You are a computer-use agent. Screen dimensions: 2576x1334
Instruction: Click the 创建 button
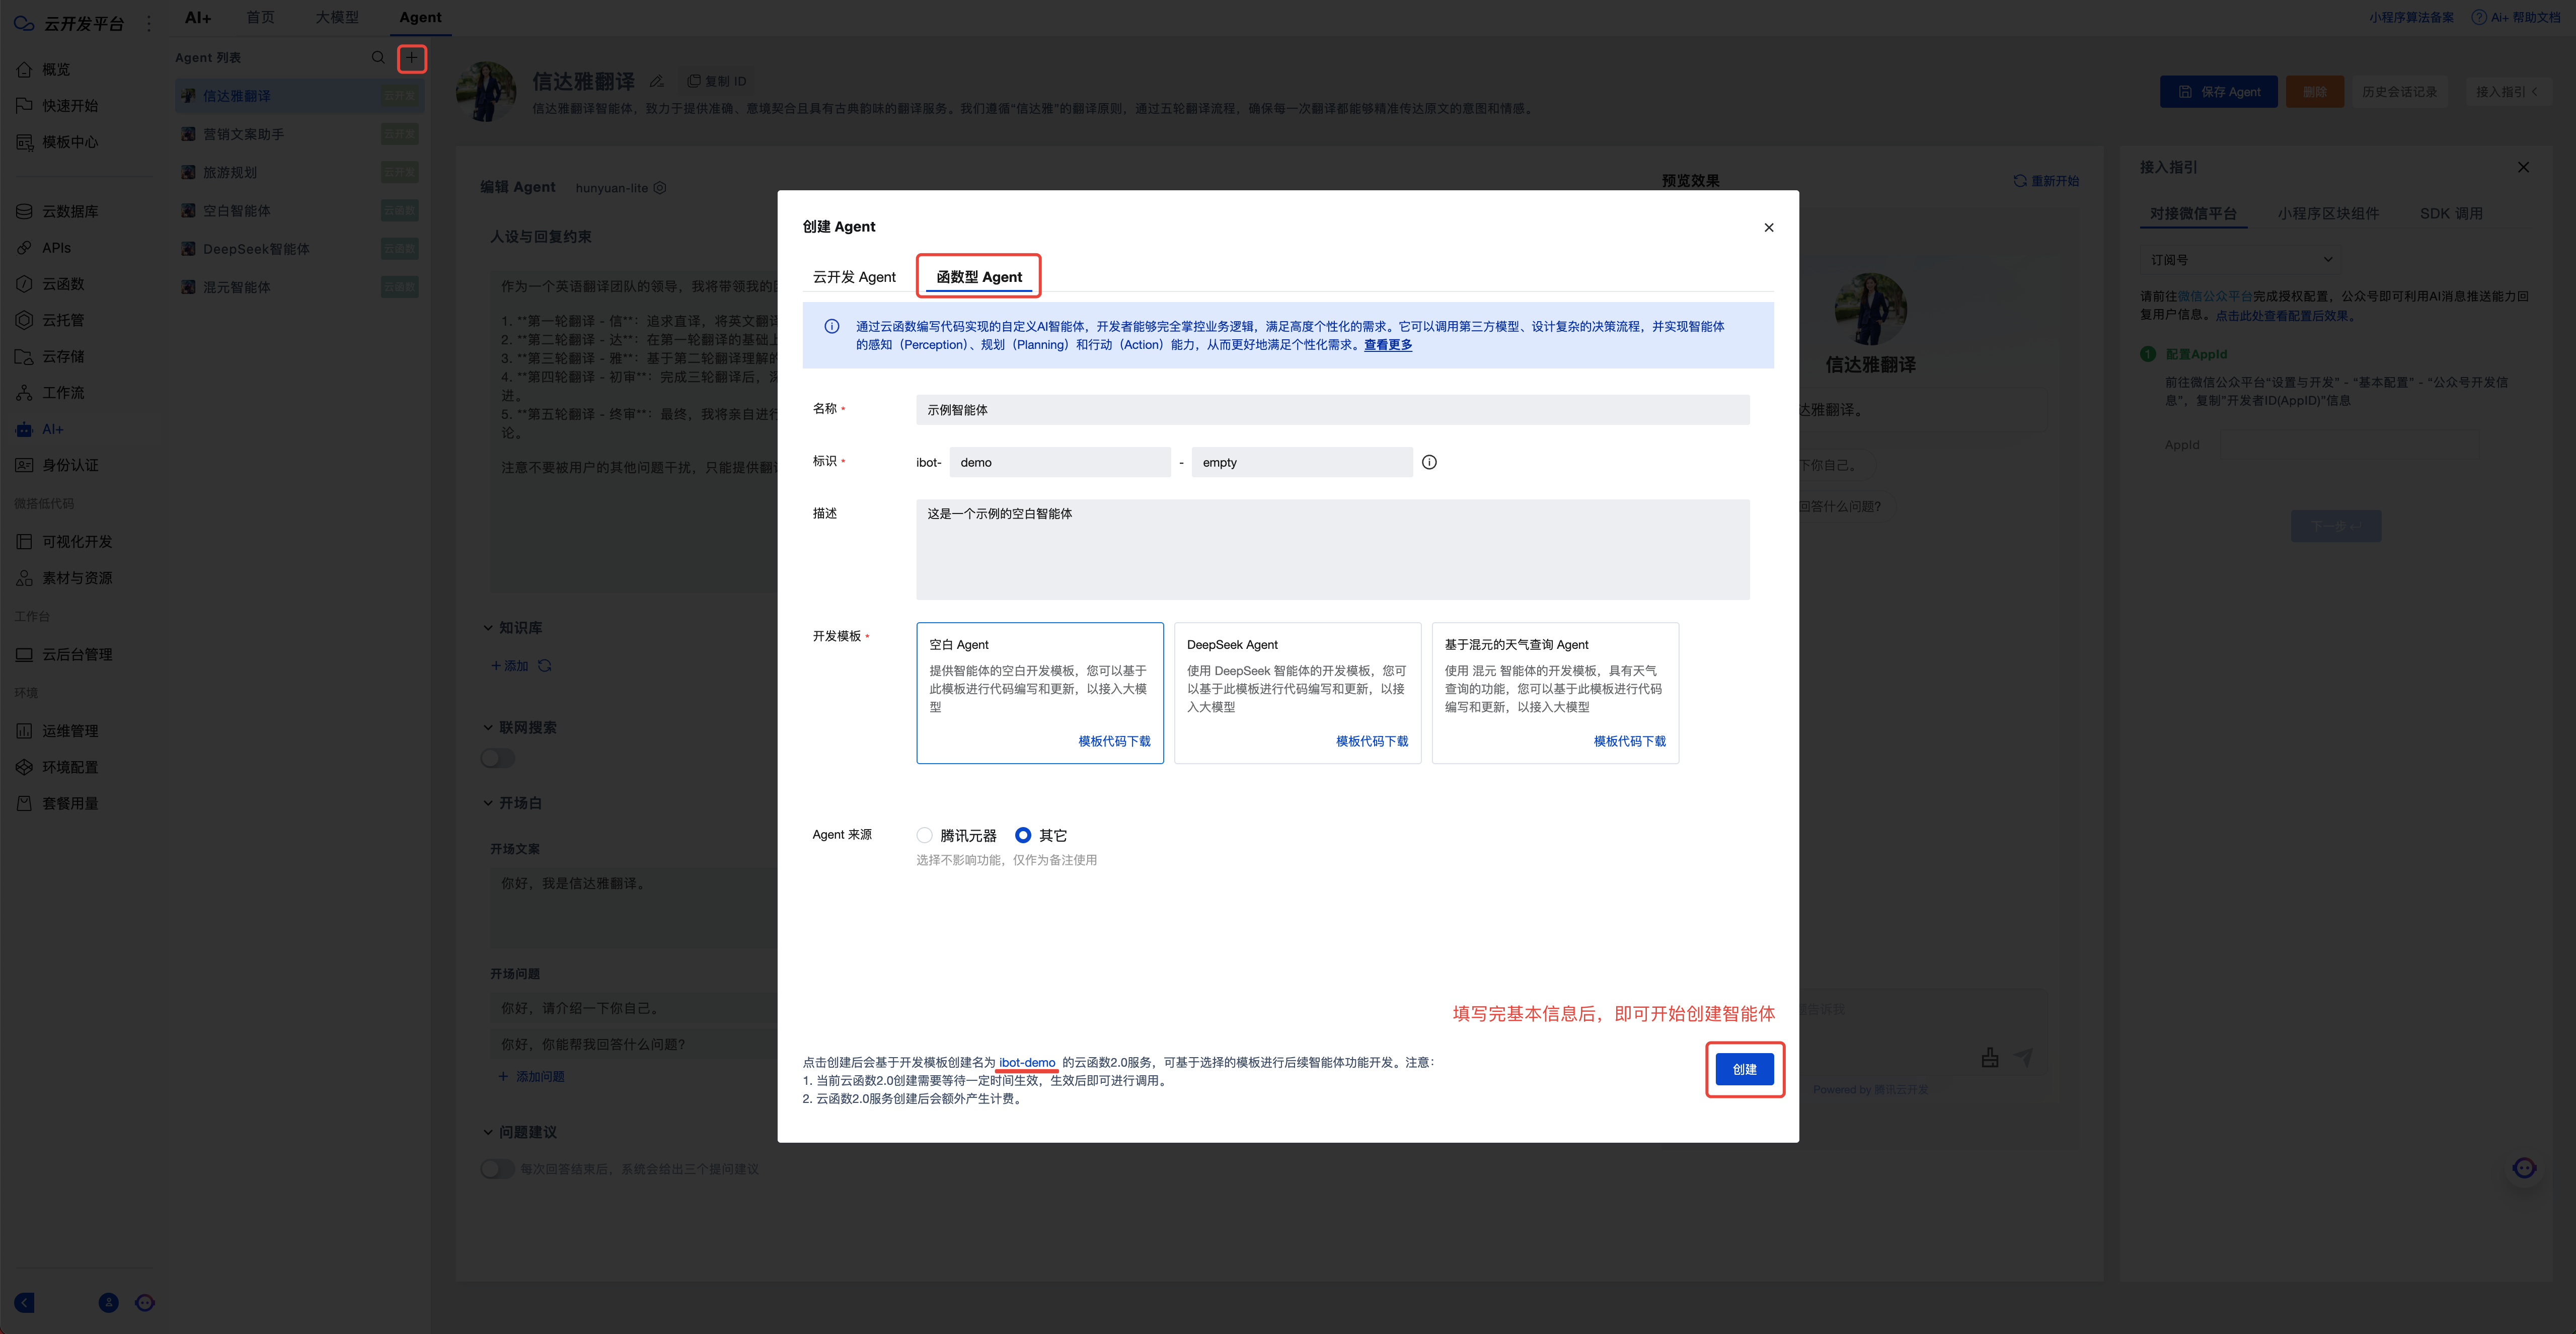click(x=1744, y=1069)
